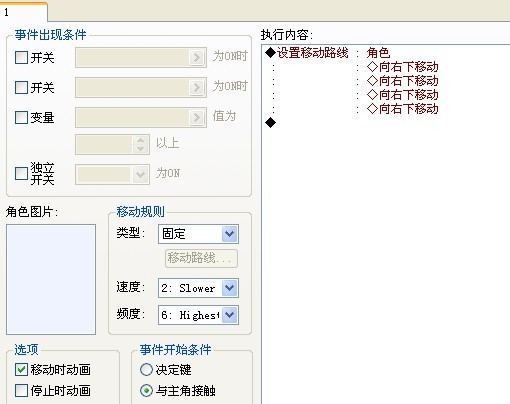This screenshot has height=404, width=510.
Task: Open the second switch selector arrow
Action: click(x=197, y=87)
